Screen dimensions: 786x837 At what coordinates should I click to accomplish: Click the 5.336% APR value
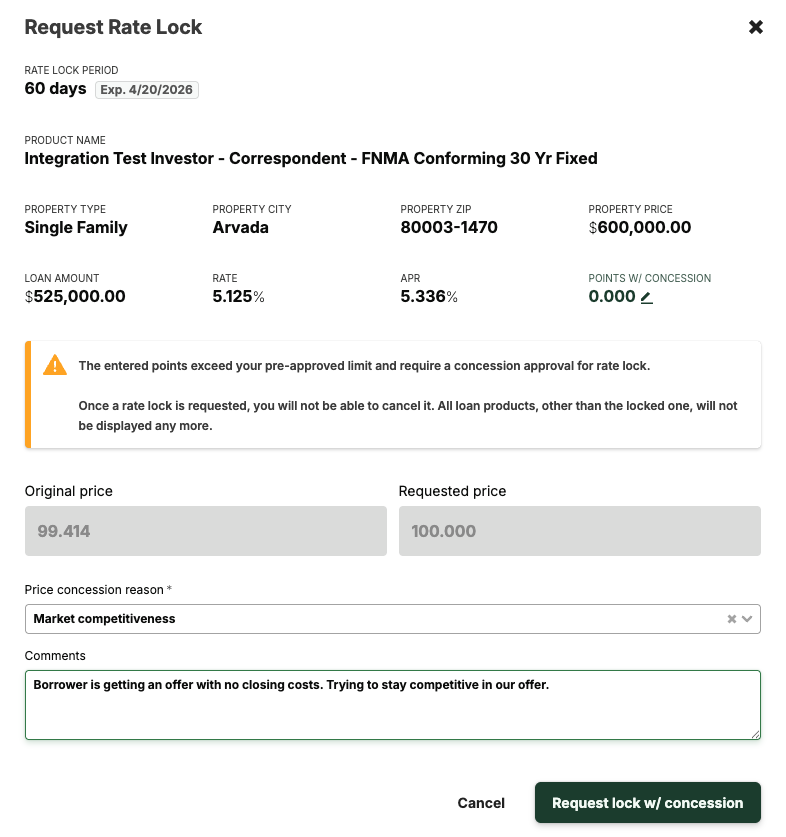(x=429, y=296)
